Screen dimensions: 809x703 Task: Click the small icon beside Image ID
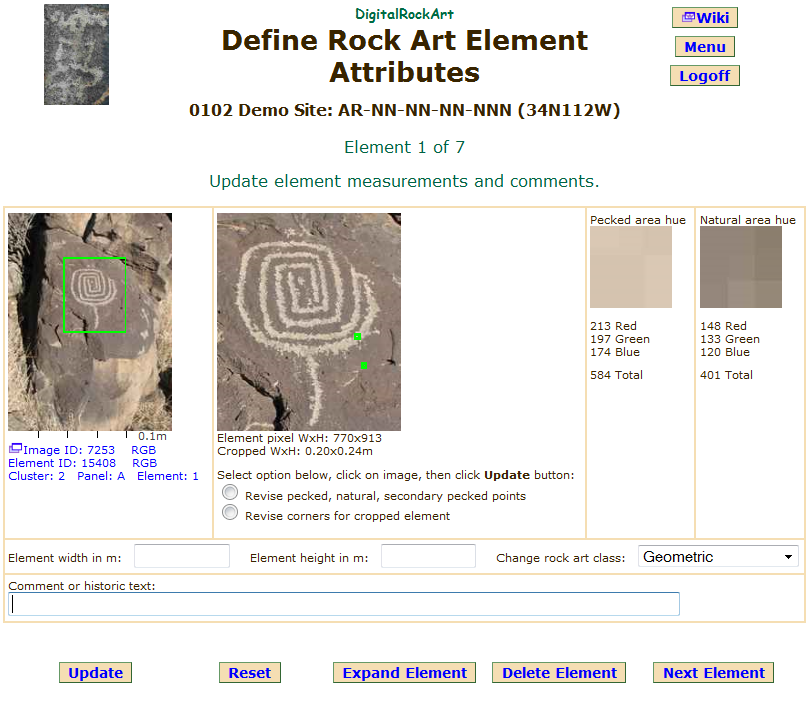tap(15, 449)
